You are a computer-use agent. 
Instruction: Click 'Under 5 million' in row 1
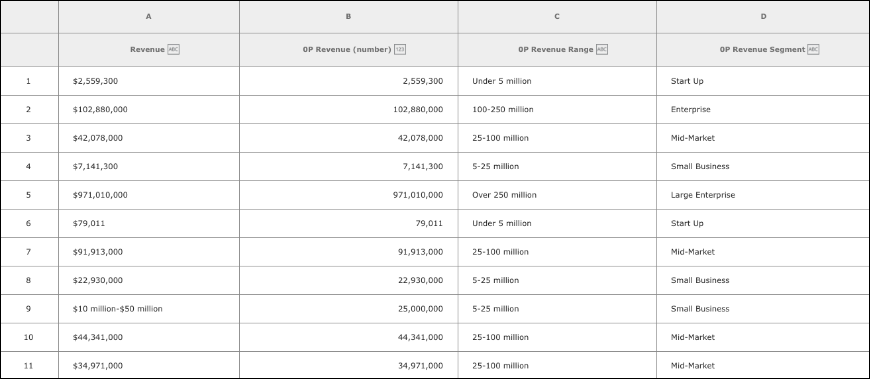[x=557, y=81]
